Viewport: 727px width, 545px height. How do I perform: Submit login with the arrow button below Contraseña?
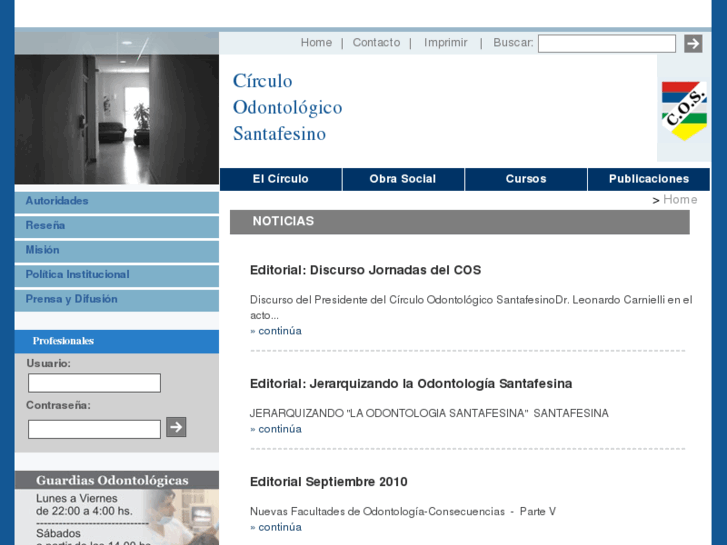(176, 427)
